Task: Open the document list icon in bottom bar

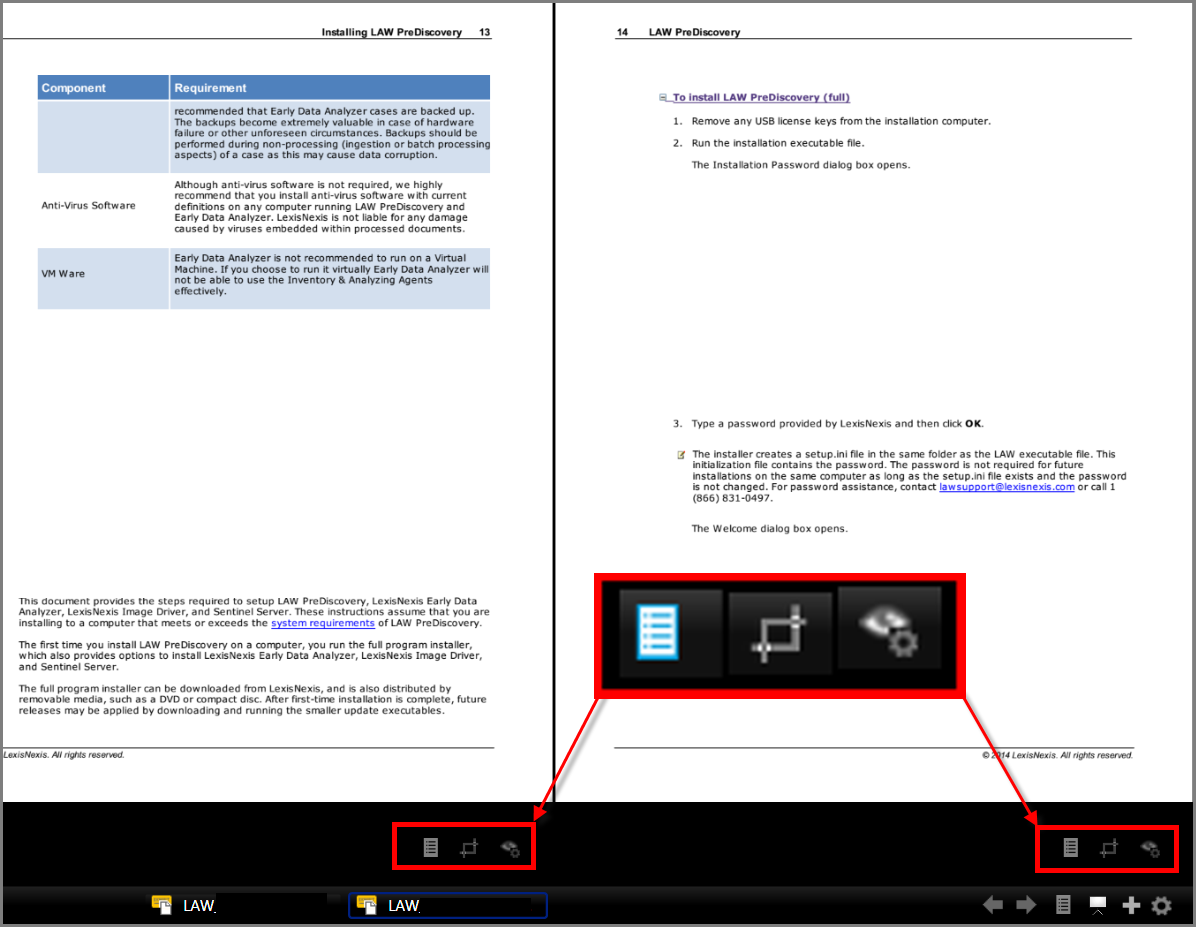Action: [1063, 905]
